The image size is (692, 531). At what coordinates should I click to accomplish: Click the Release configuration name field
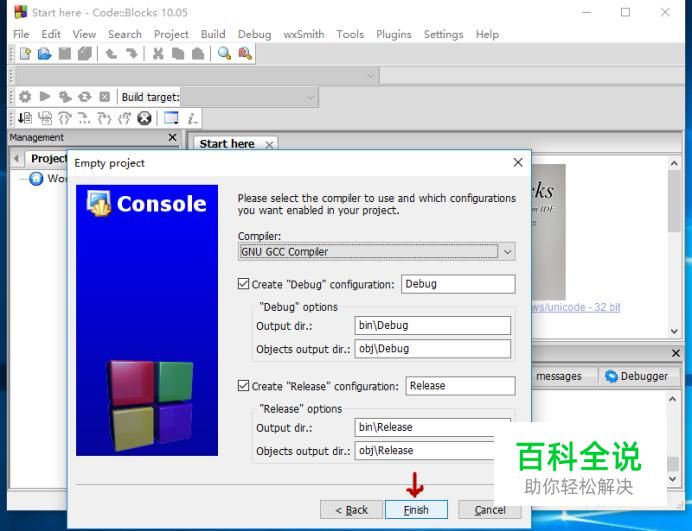460,386
